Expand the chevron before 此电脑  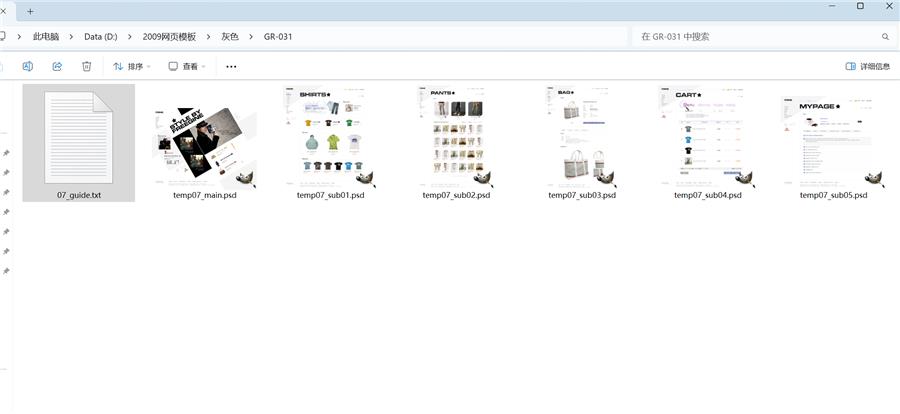click(x=20, y=37)
